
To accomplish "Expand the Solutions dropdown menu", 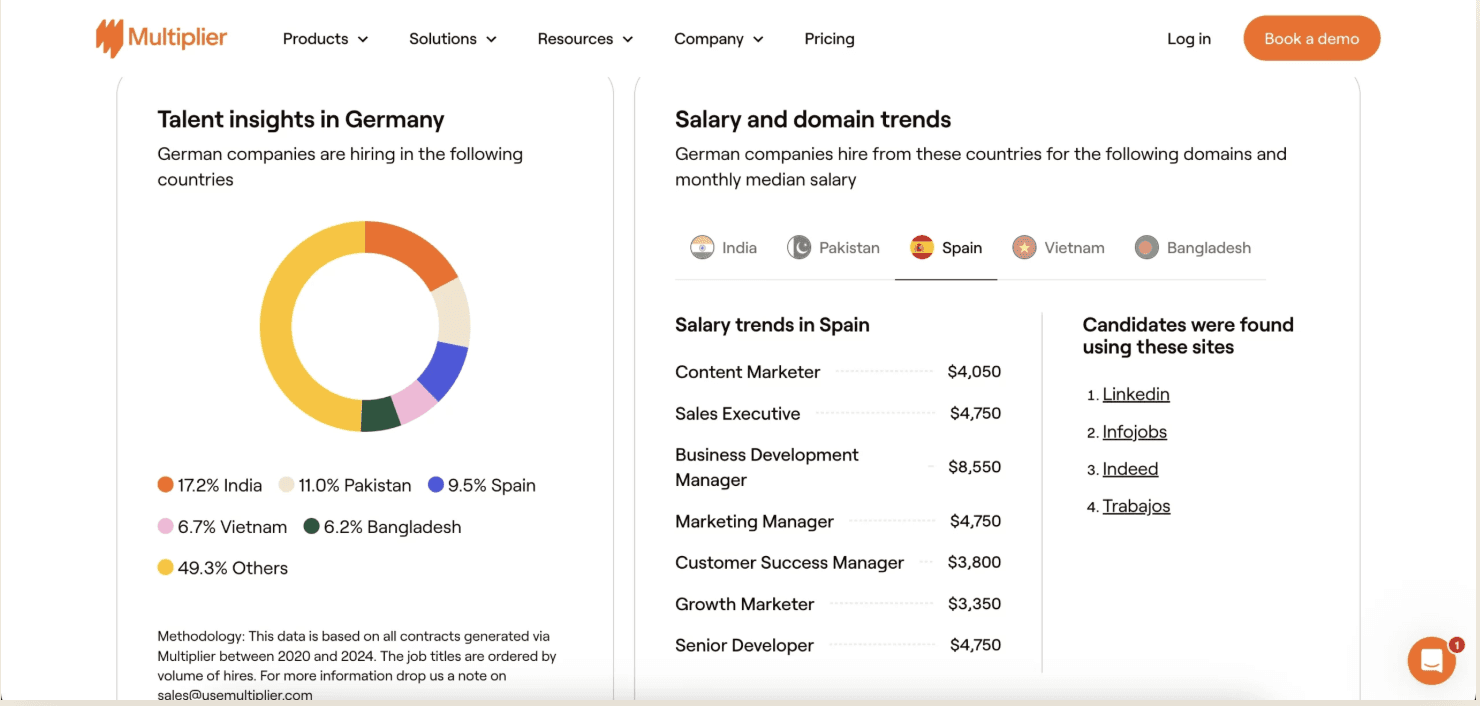I will pyautogui.click(x=453, y=39).
